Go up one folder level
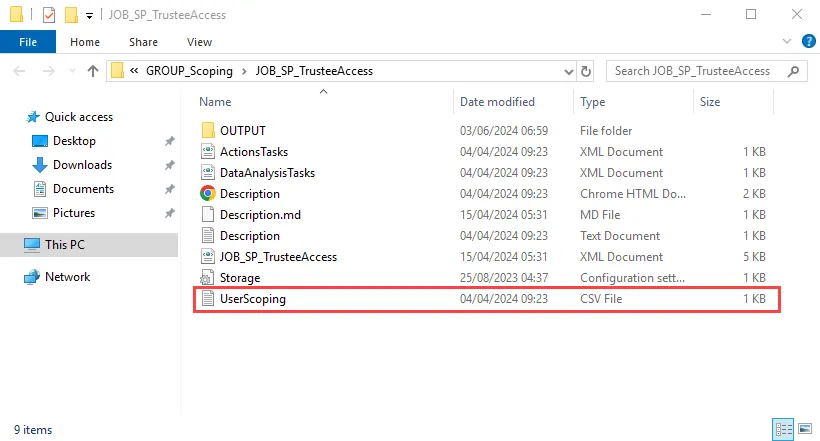 (93, 71)
